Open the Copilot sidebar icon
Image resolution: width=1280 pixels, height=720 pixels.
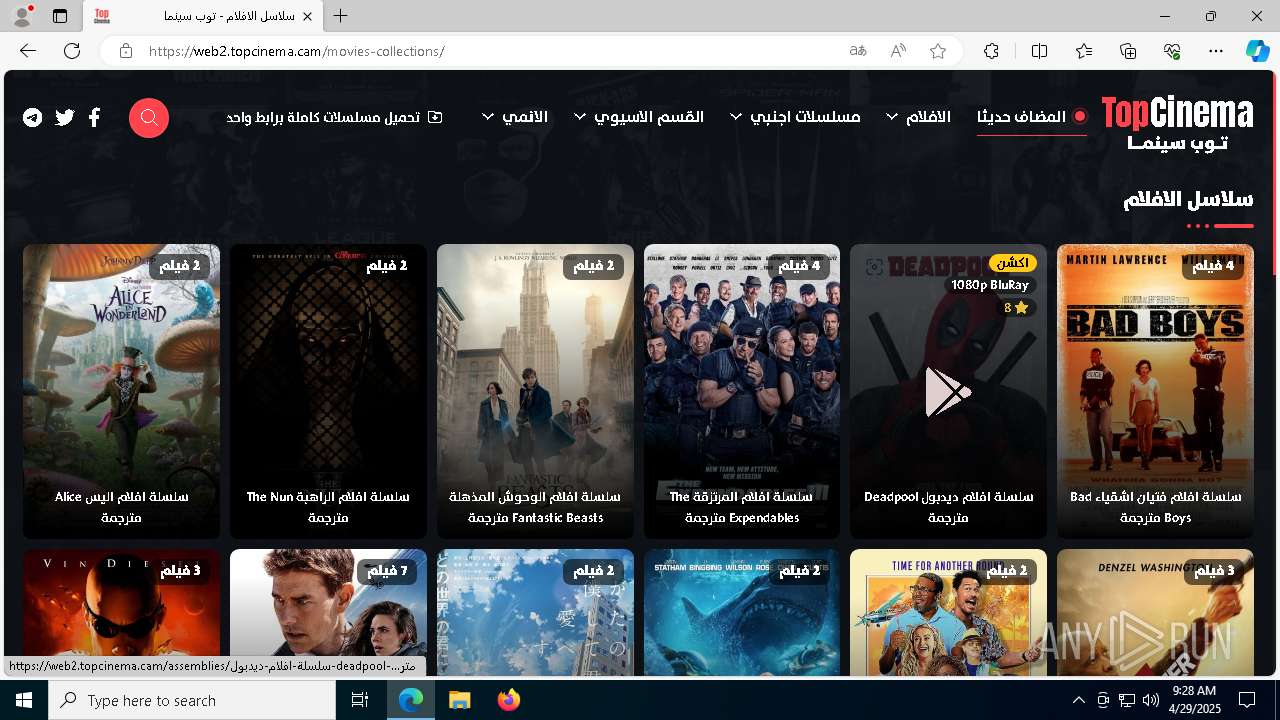[1257, 51]
